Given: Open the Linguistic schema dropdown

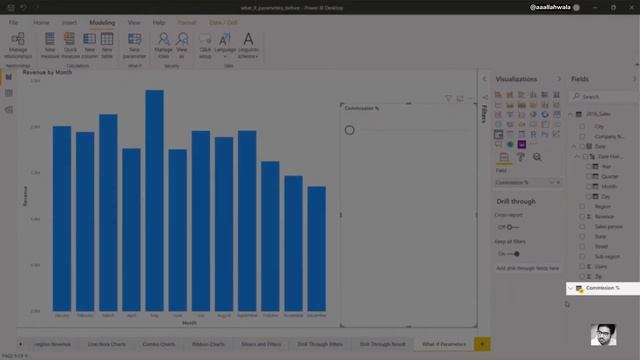Looking at the screenshot, I should [248, 45].
